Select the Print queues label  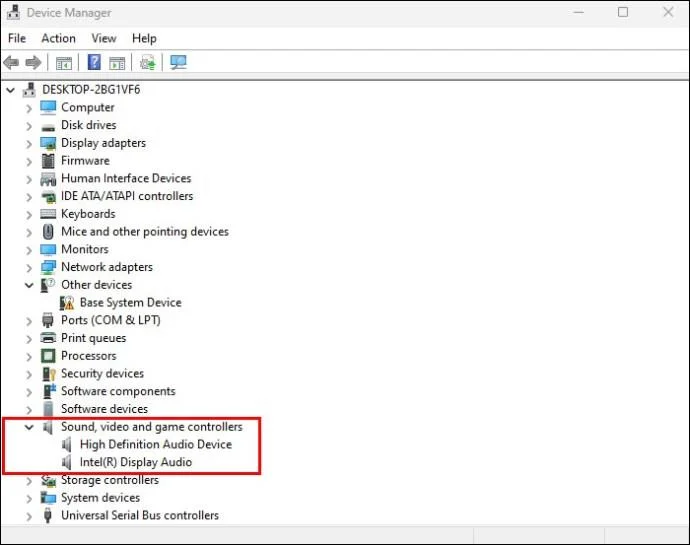click(x=94, y=338)
